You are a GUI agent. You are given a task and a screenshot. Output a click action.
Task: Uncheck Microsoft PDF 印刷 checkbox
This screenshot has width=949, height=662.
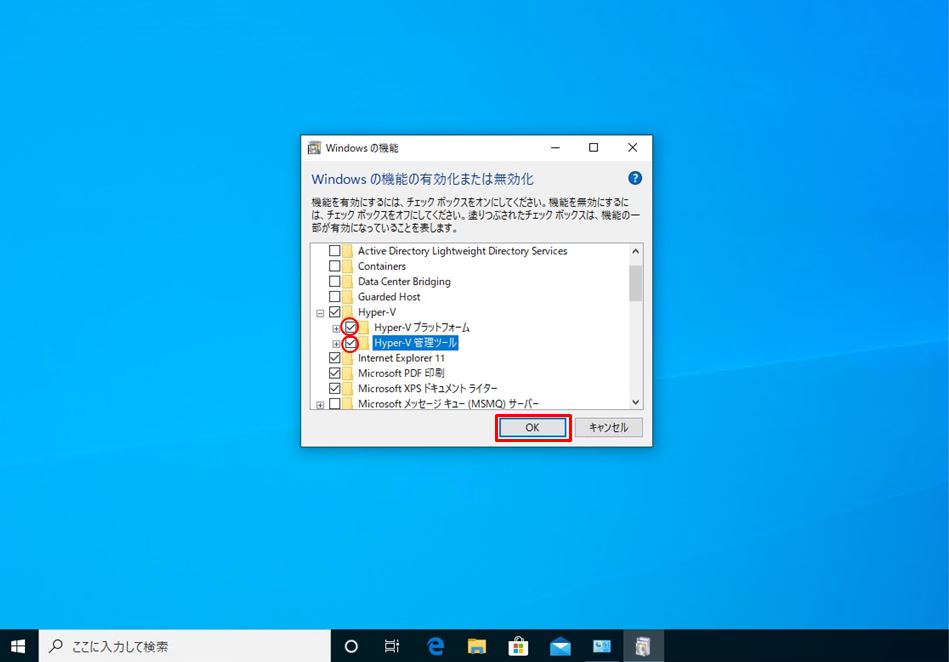335,373
